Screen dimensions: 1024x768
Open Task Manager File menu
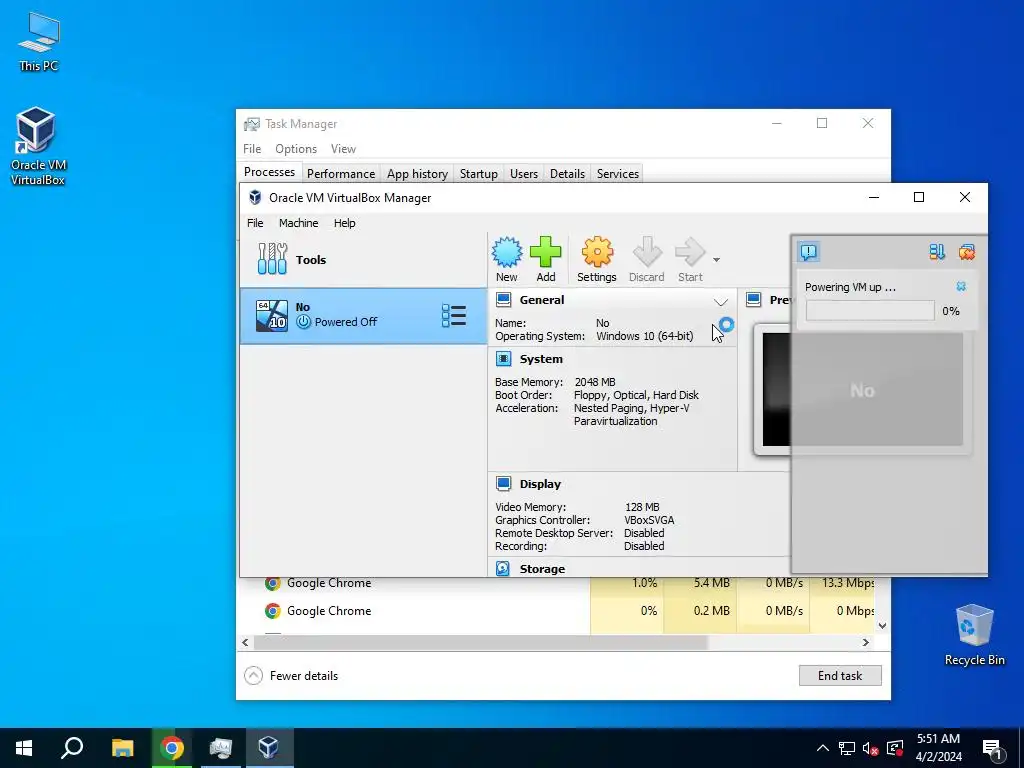(252, 149)
